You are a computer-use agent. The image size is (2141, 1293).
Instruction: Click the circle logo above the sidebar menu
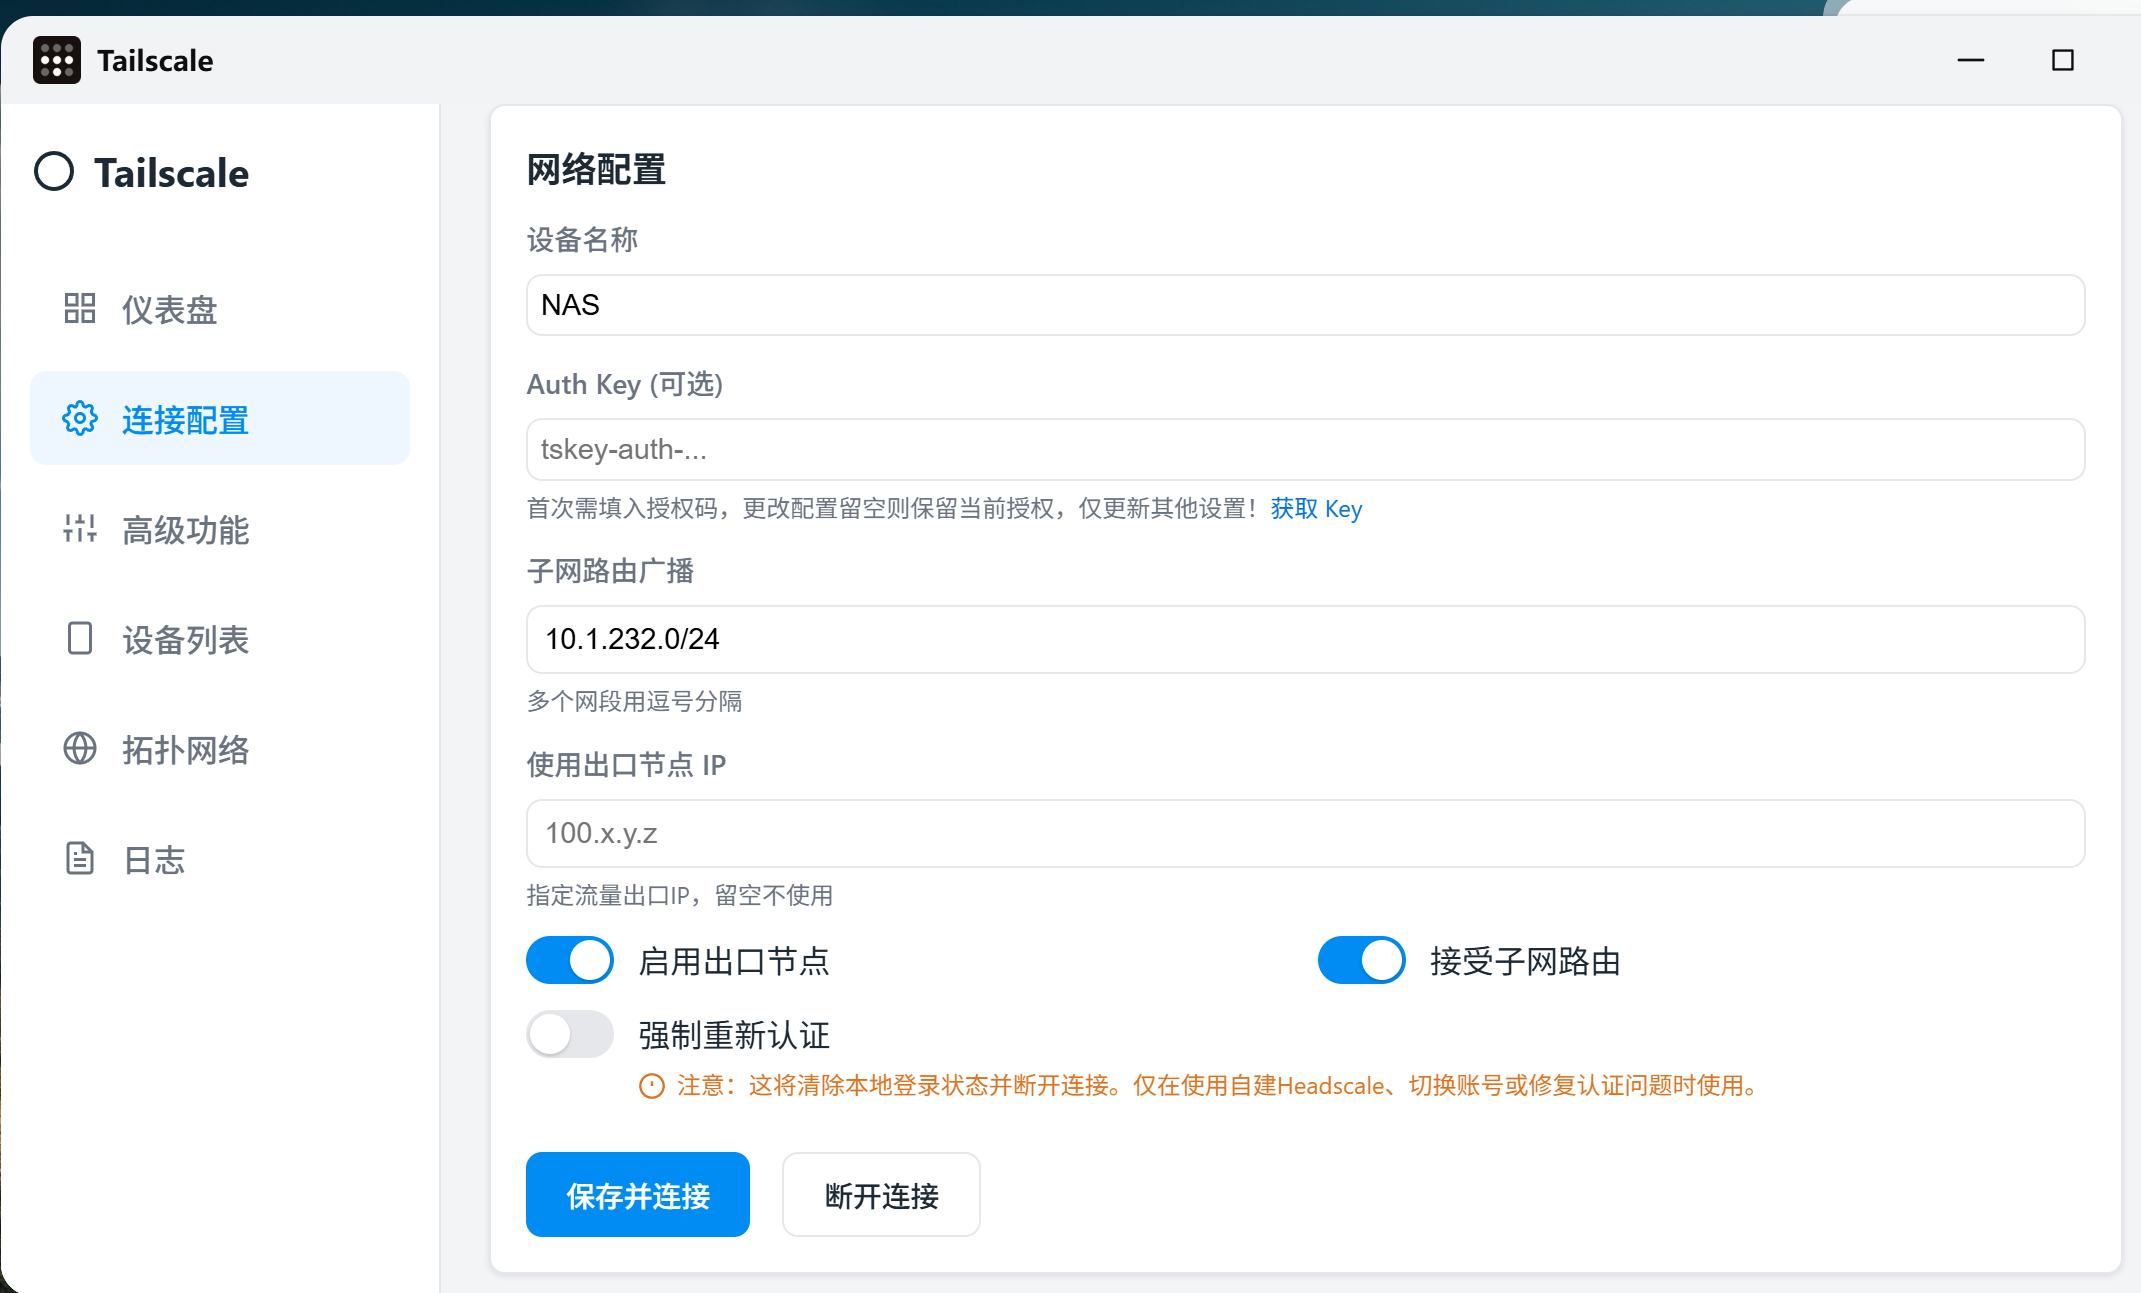click(54, 171)
